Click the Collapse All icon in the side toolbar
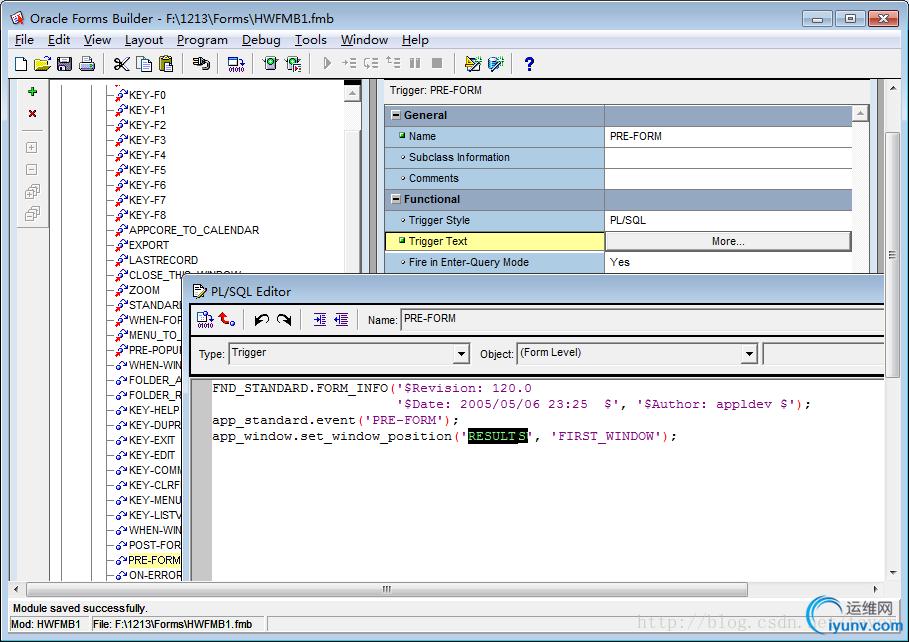This screenshot has width=909, height=642. [32, 214]
